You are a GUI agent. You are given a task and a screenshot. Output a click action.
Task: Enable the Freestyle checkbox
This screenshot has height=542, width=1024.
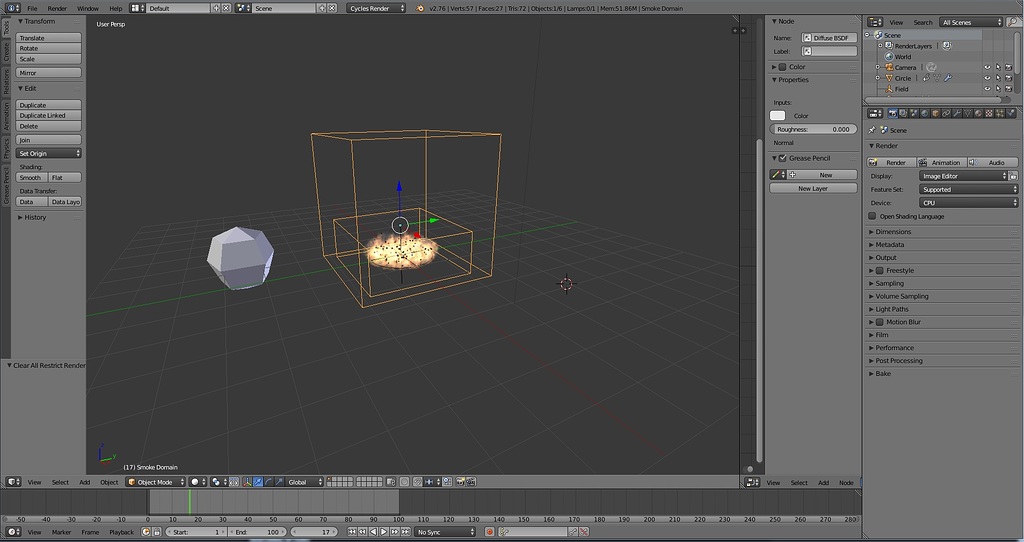coord(880,270)
